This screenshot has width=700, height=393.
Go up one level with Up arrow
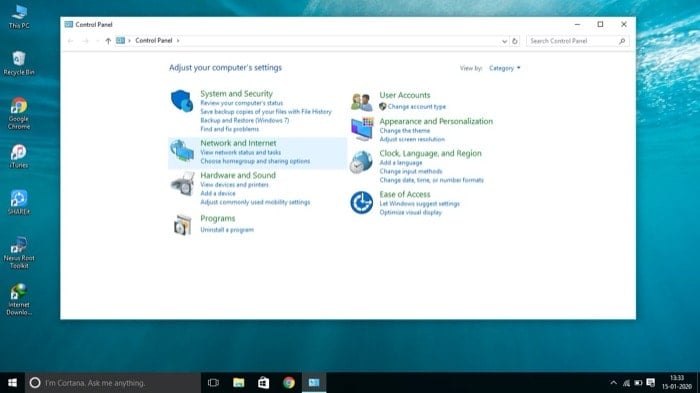pos(108,41)
